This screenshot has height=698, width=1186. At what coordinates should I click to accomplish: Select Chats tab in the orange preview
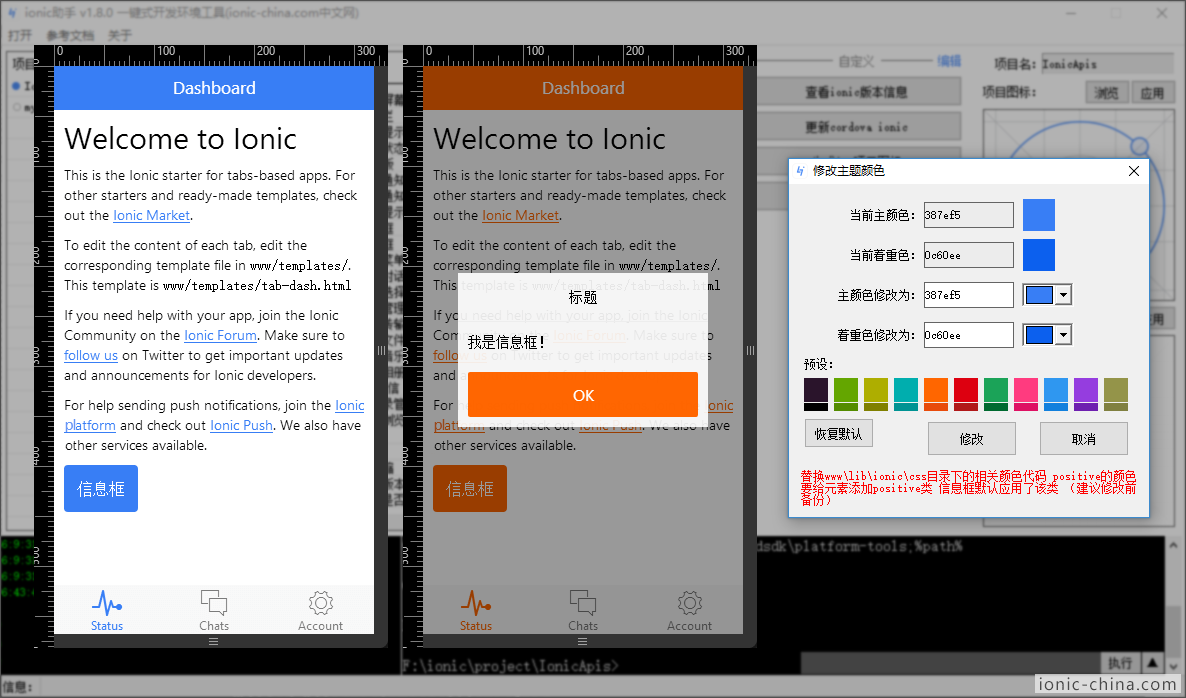pos(583,610)
